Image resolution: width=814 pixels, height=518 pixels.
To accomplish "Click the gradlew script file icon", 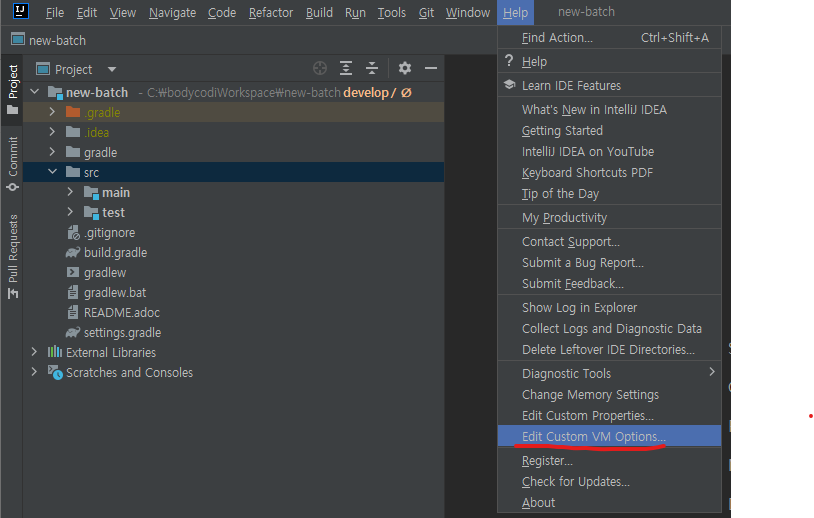I will coord(73,272).
